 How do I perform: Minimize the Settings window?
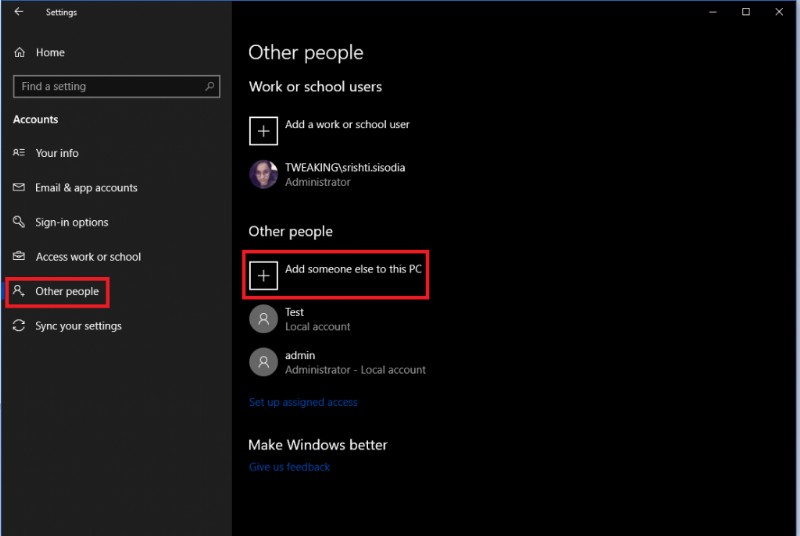pos(713,12)
